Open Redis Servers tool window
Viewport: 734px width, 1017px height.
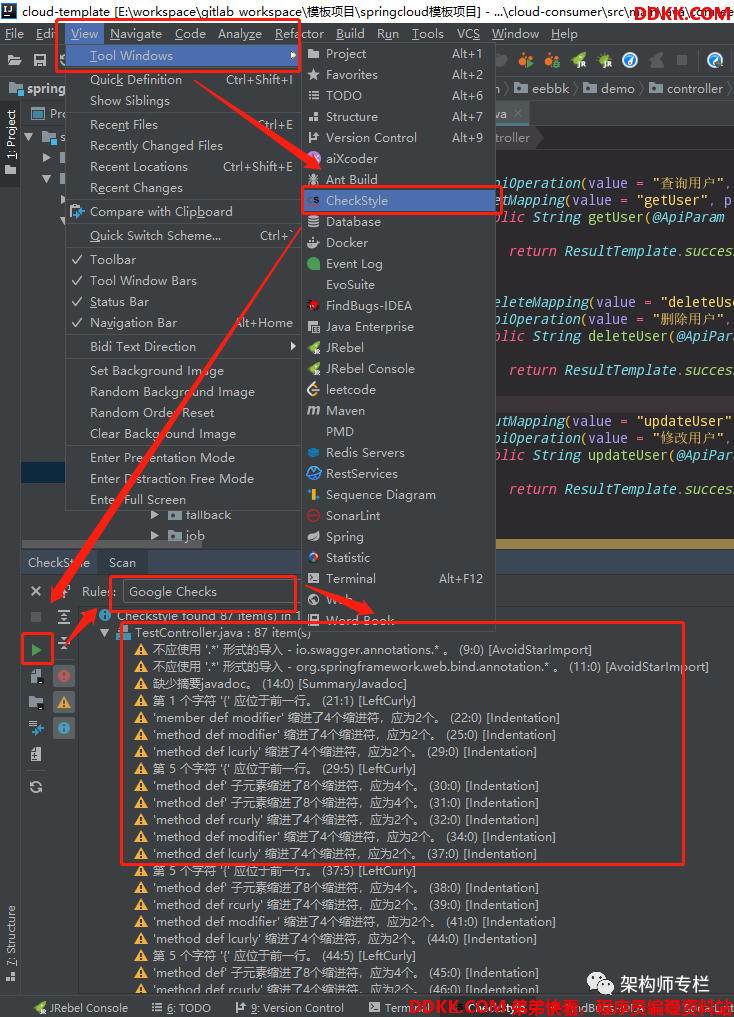(x=398, y=453)
